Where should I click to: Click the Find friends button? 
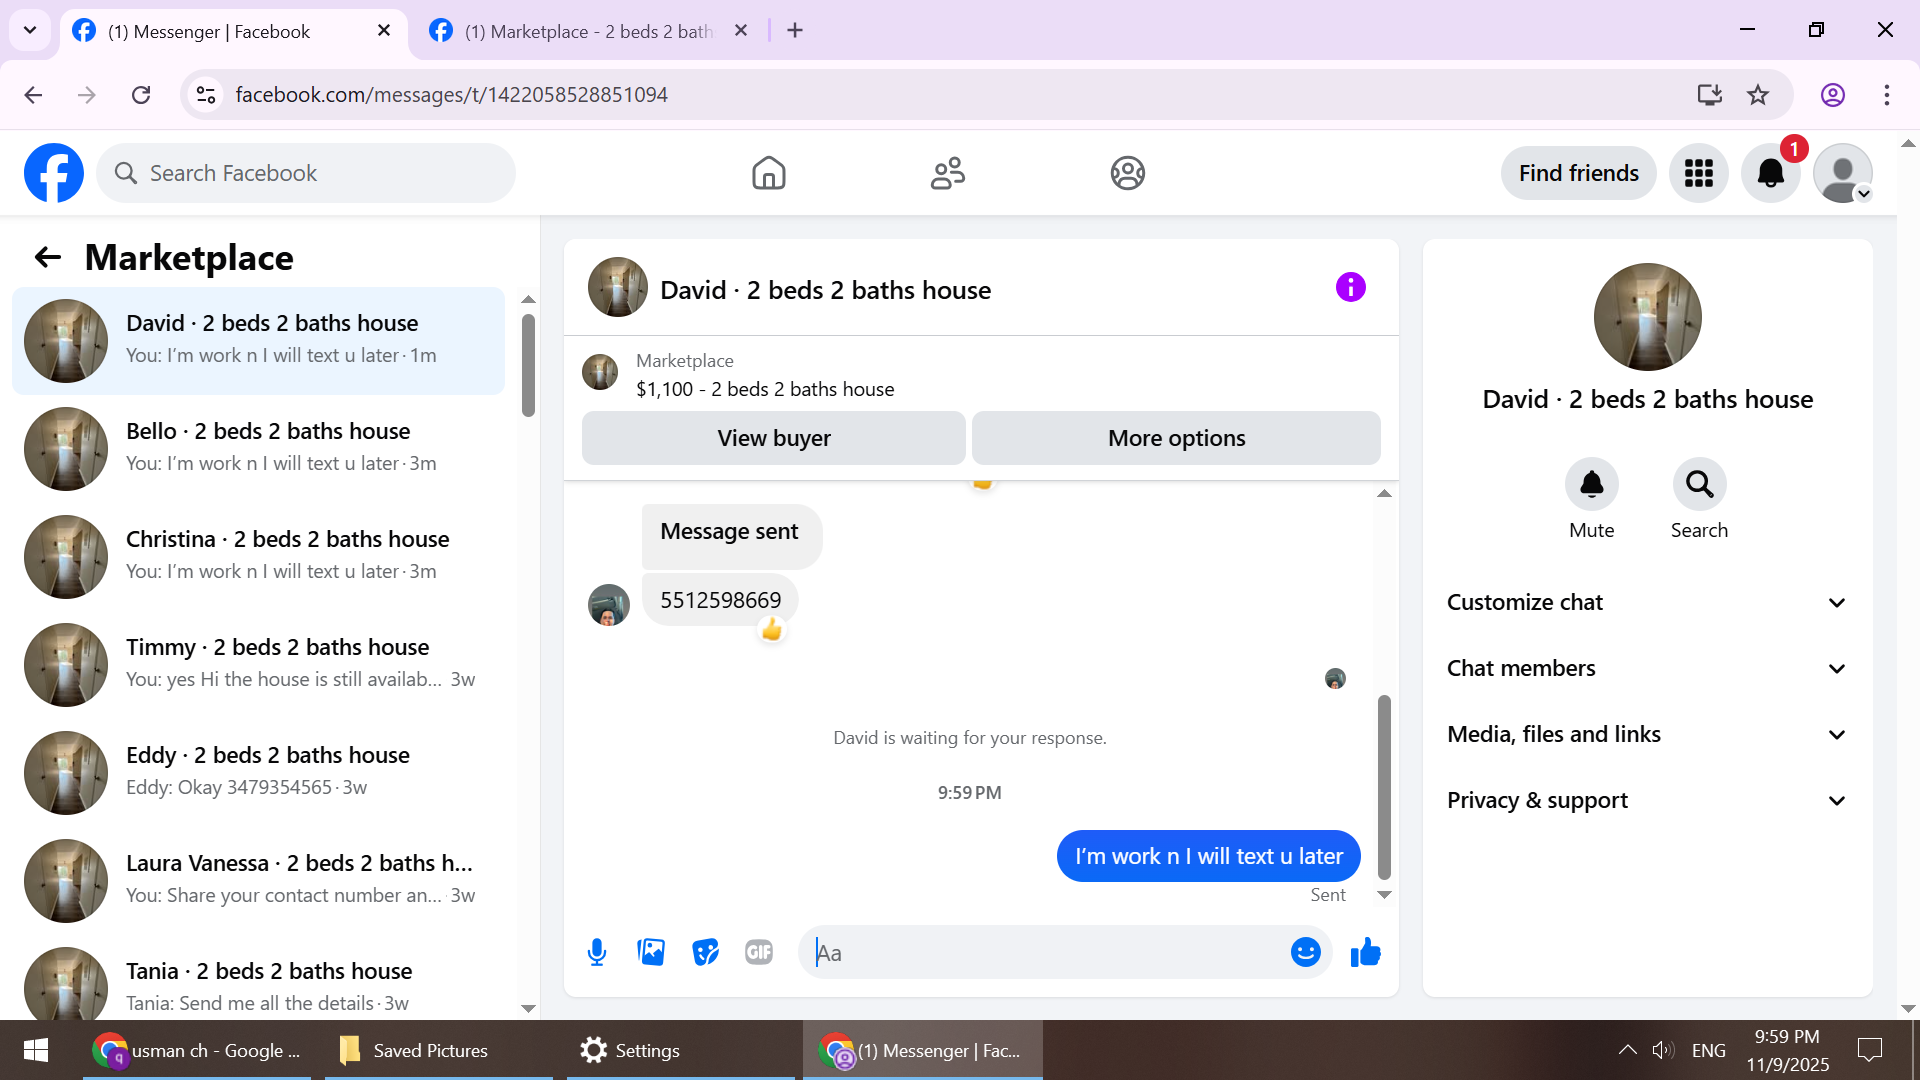click(1579, 173)
